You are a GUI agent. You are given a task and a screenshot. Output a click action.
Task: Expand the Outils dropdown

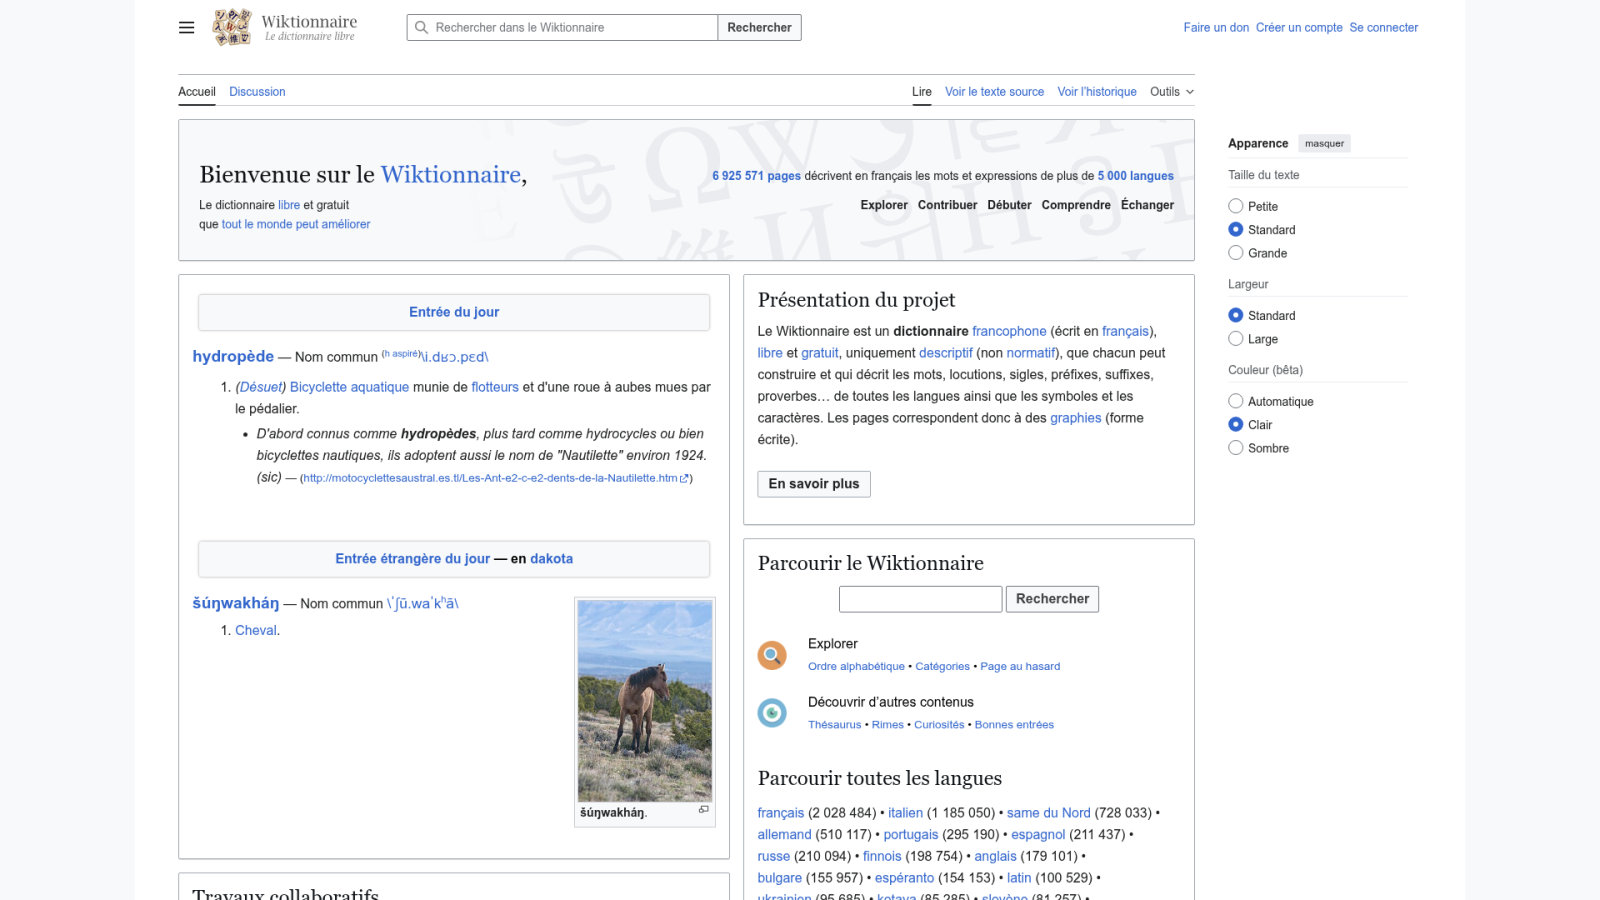tap(1171, 92)
